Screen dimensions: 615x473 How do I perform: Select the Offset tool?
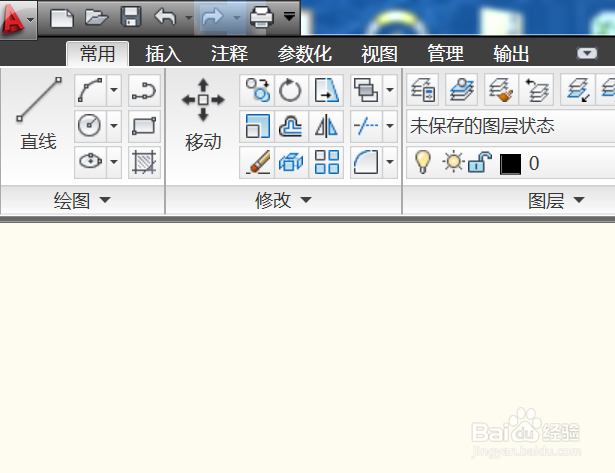291,126
